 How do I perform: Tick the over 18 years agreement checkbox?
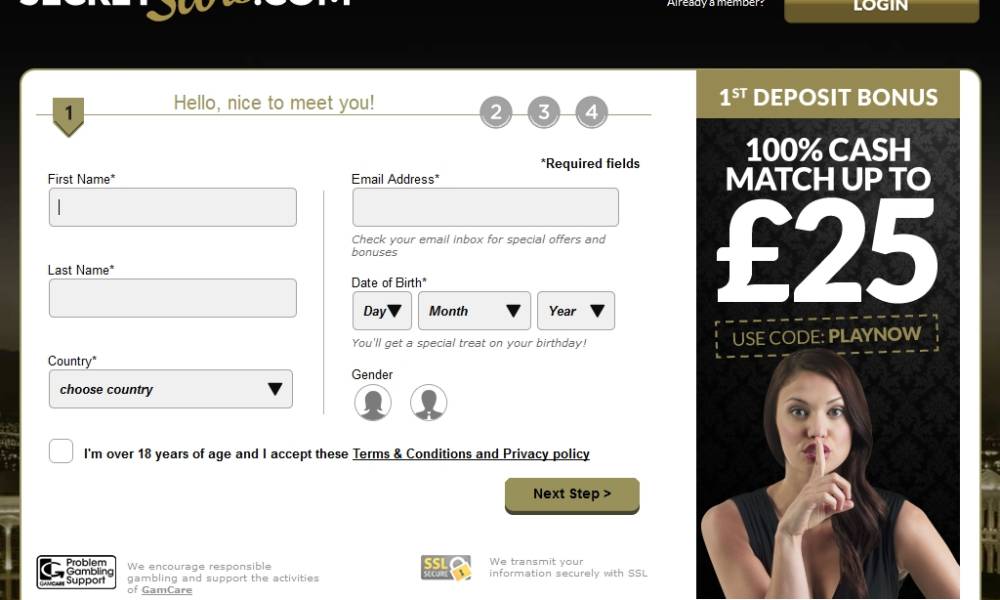coord(61,451)
